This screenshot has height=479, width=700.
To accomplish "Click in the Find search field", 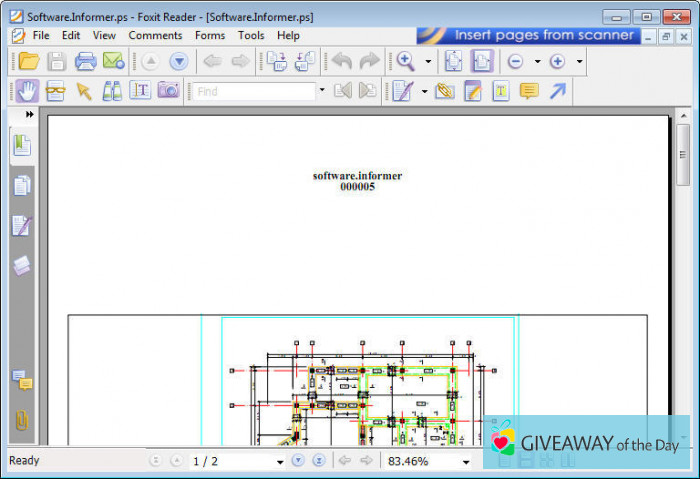I will 254,91.
